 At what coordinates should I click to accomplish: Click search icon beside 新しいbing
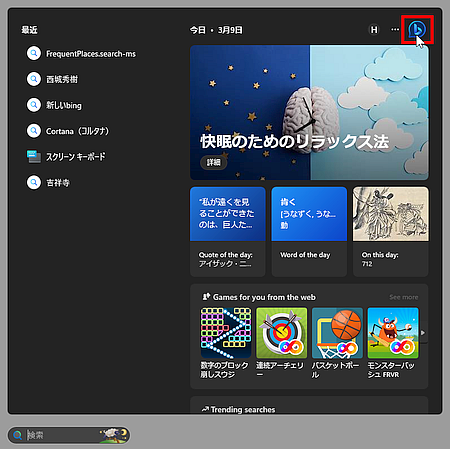[34, 105]
